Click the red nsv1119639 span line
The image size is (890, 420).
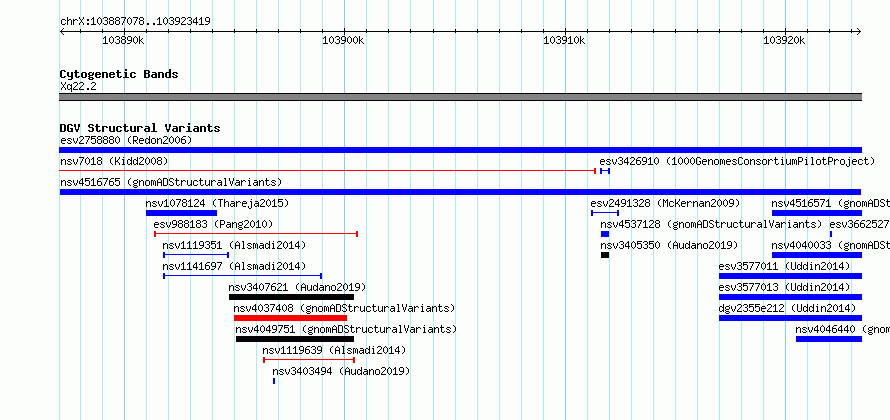tap(309, 360)
